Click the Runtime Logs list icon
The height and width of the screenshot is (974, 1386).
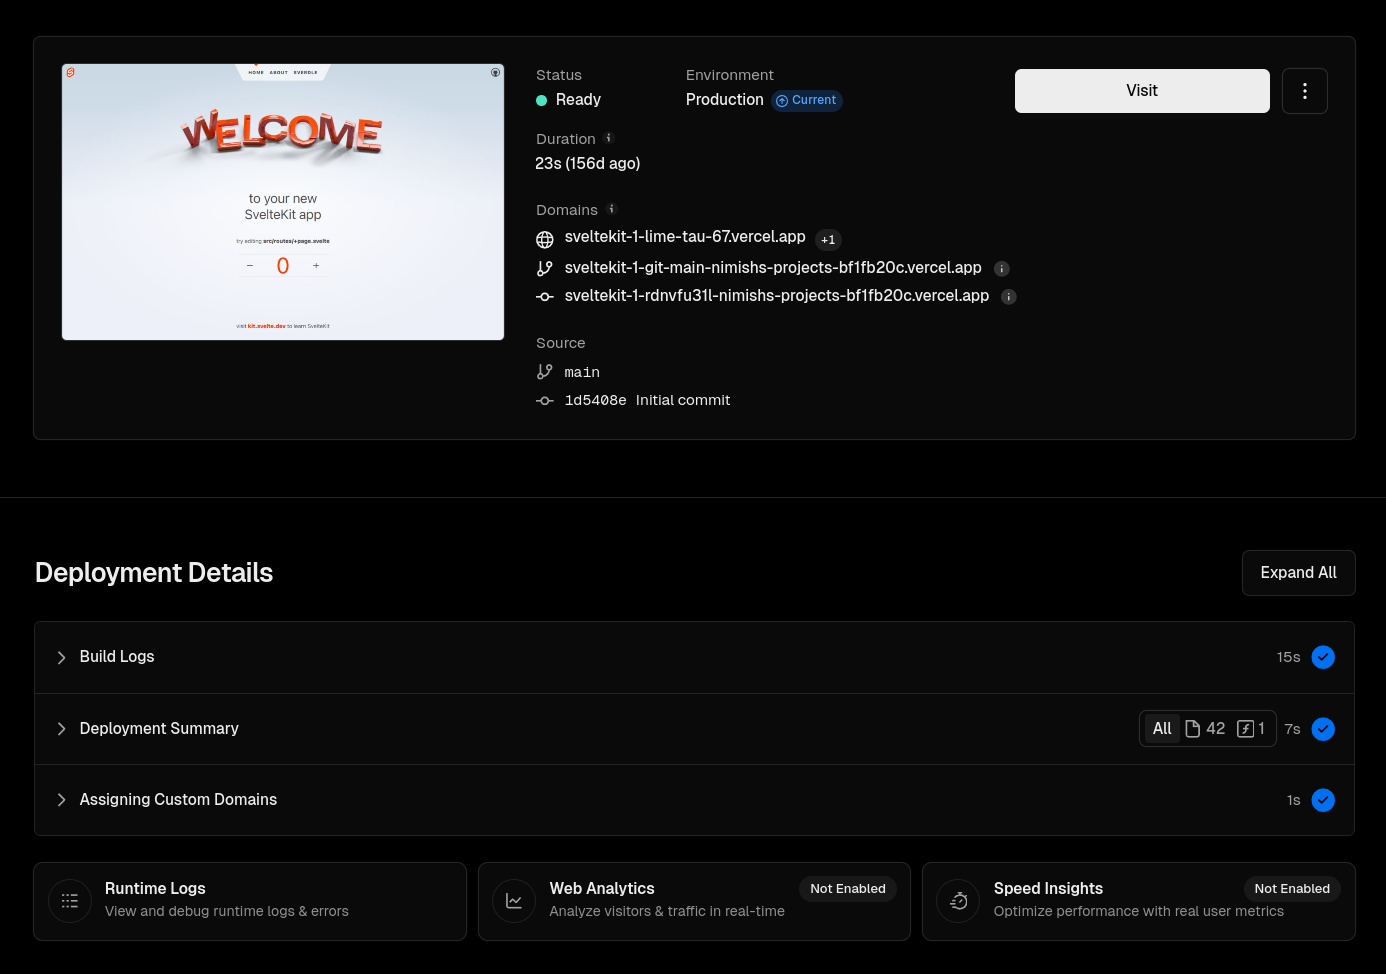click(x=70, y=901)
